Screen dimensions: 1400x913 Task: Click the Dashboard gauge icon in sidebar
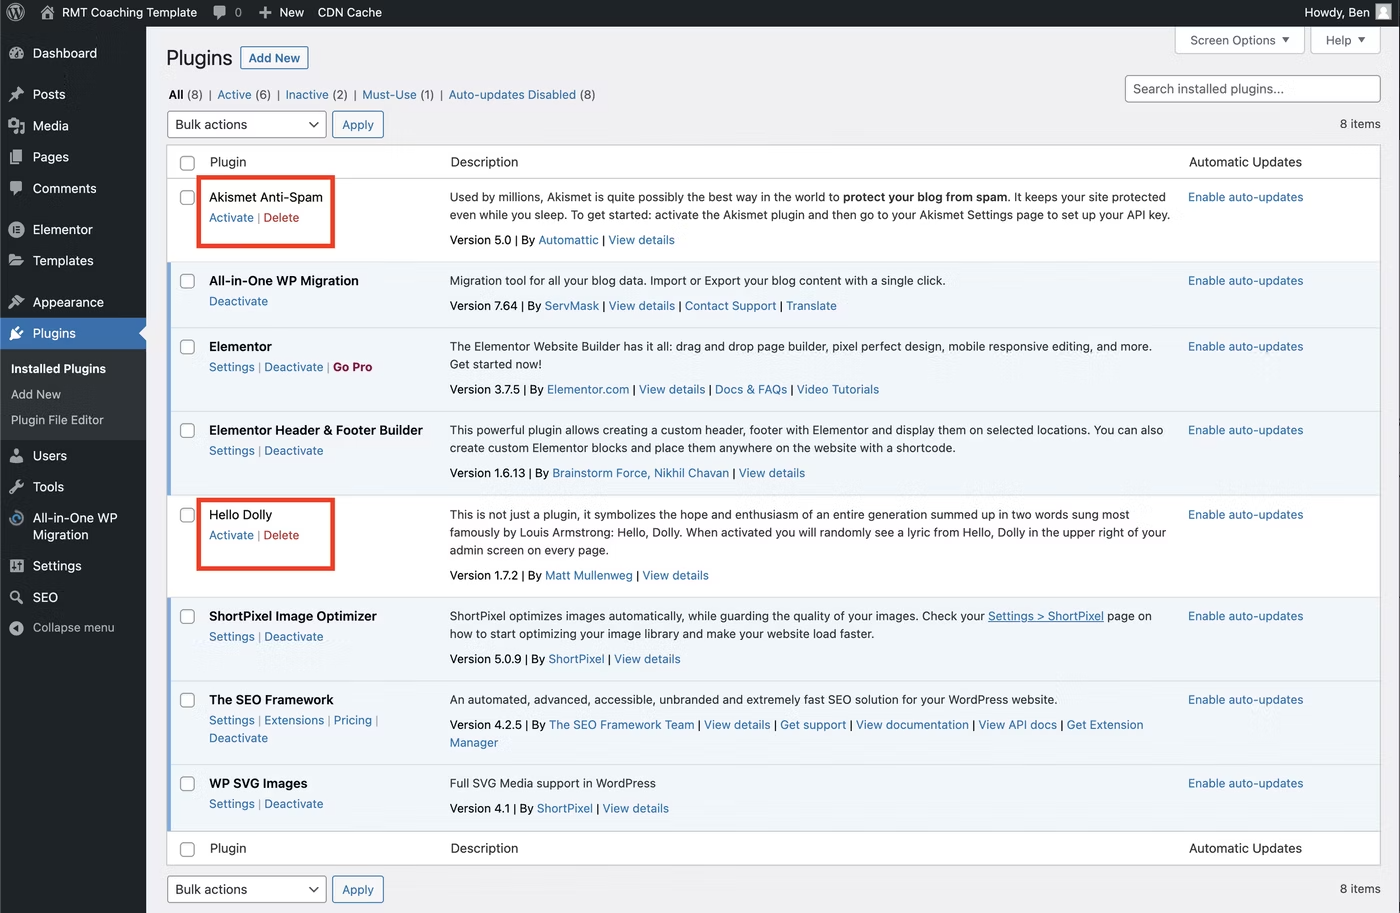click(16, 53)
